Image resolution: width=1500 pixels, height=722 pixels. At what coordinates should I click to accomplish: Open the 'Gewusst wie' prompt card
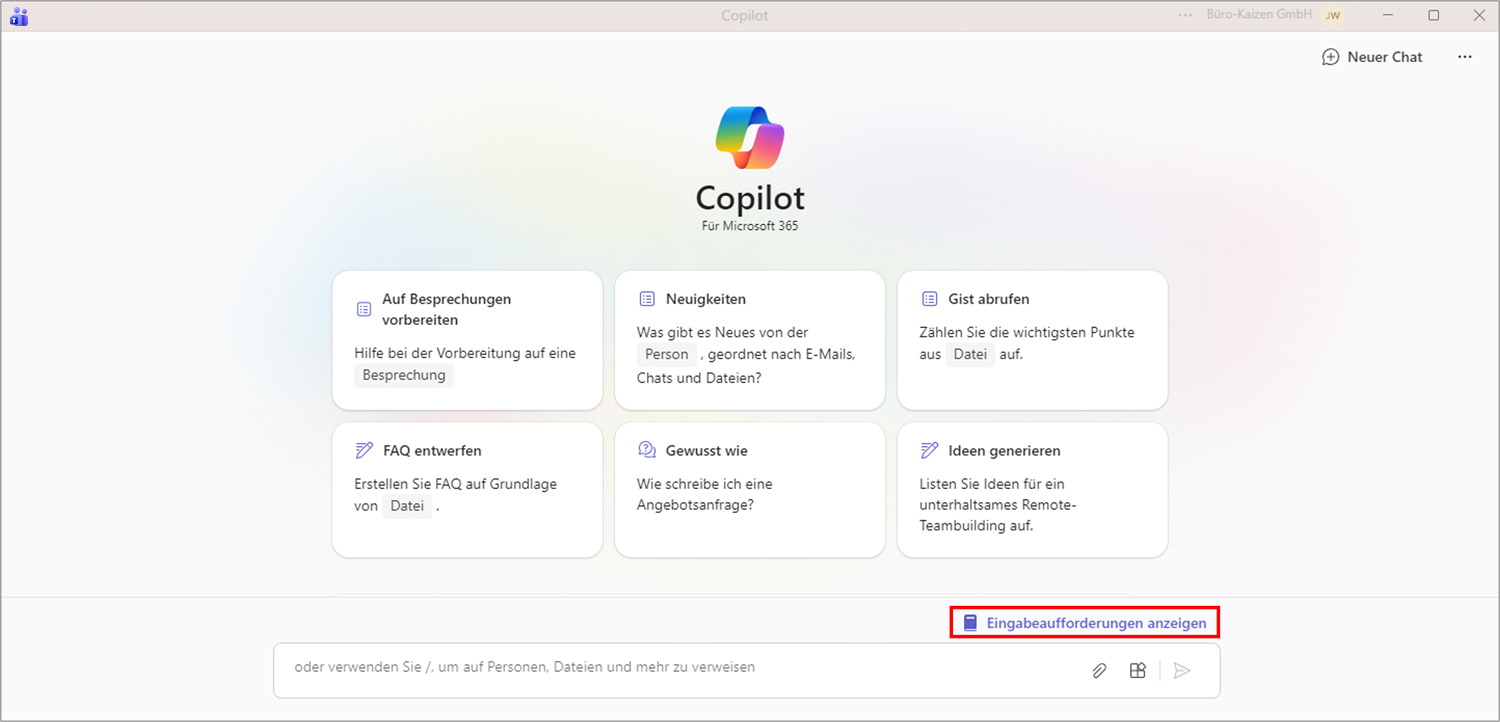(749, 490)
